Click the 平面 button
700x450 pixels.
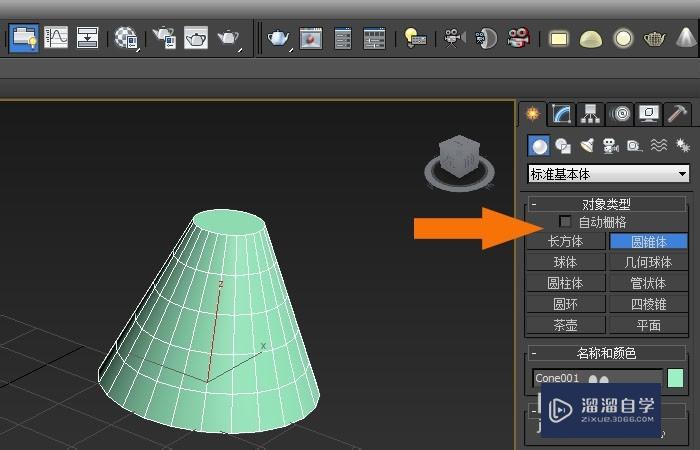point(649,325)
